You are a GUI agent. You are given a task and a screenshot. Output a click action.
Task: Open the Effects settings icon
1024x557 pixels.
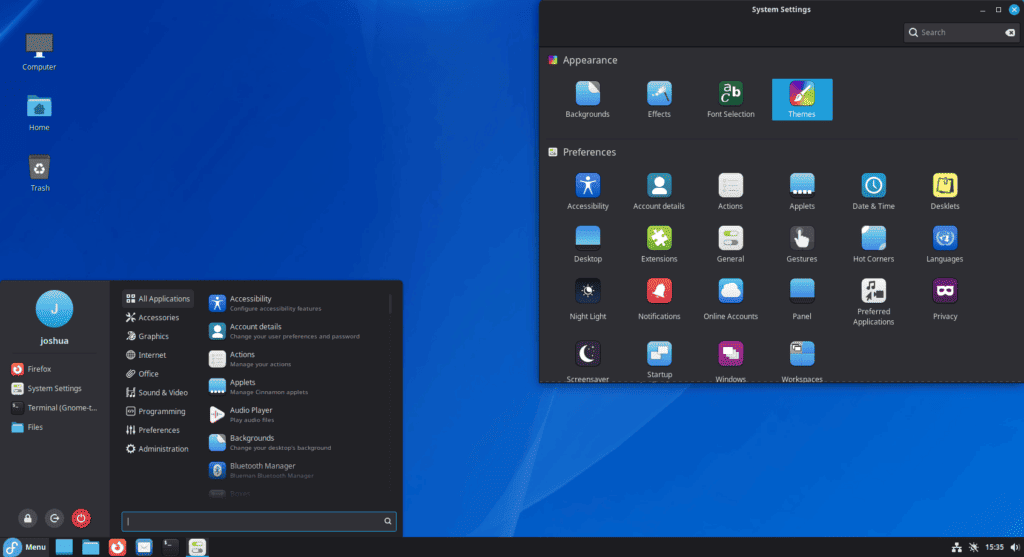coord(659,99)
